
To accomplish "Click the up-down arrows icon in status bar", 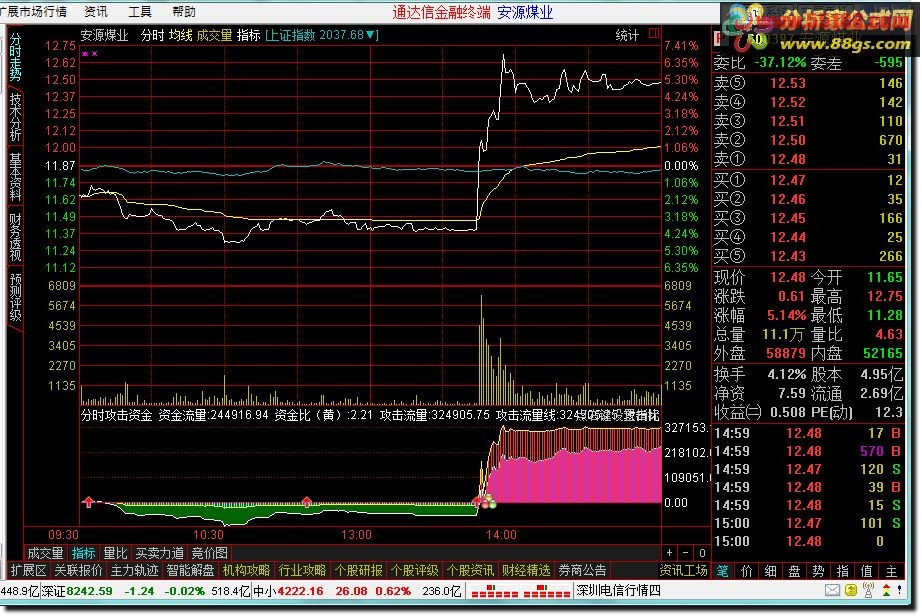I will coord(886,590).
